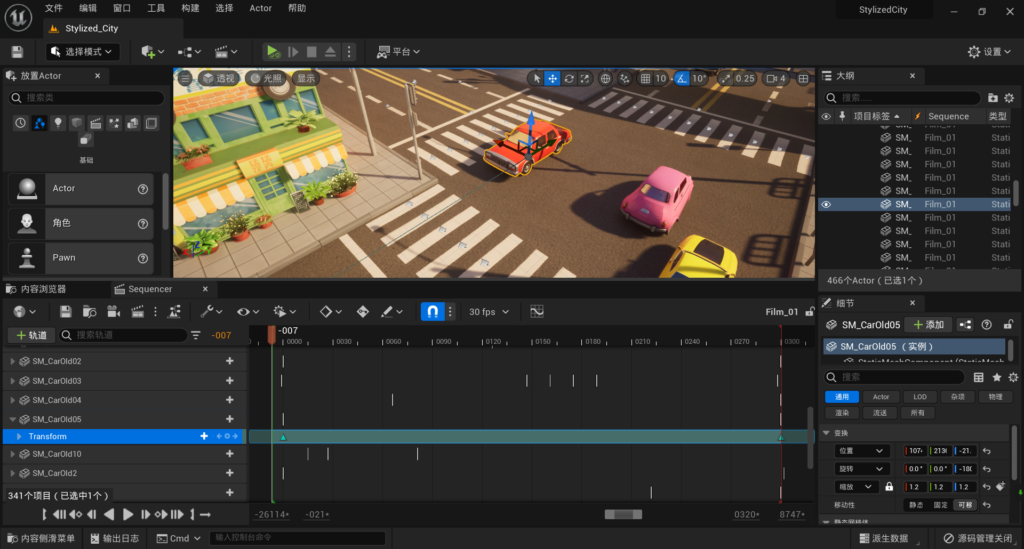Open the 窗口 menu
The image size is (1024, 549).
pyautogui.click(x=122, y=8)
